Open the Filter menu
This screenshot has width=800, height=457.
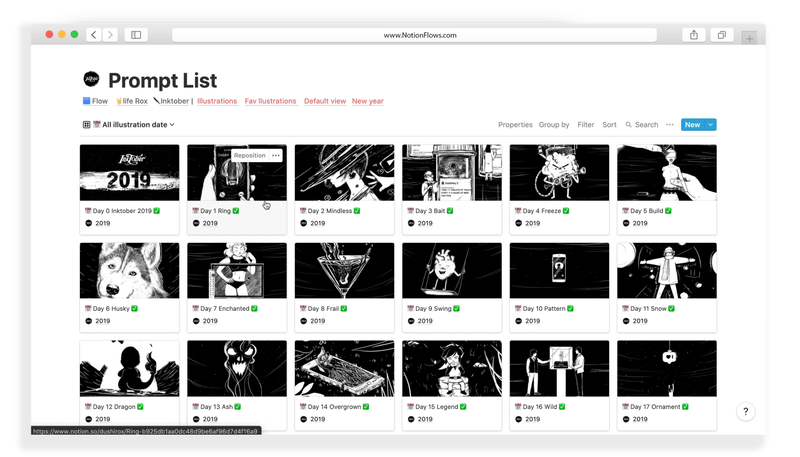pyautogui.click(x=585, y=125)
